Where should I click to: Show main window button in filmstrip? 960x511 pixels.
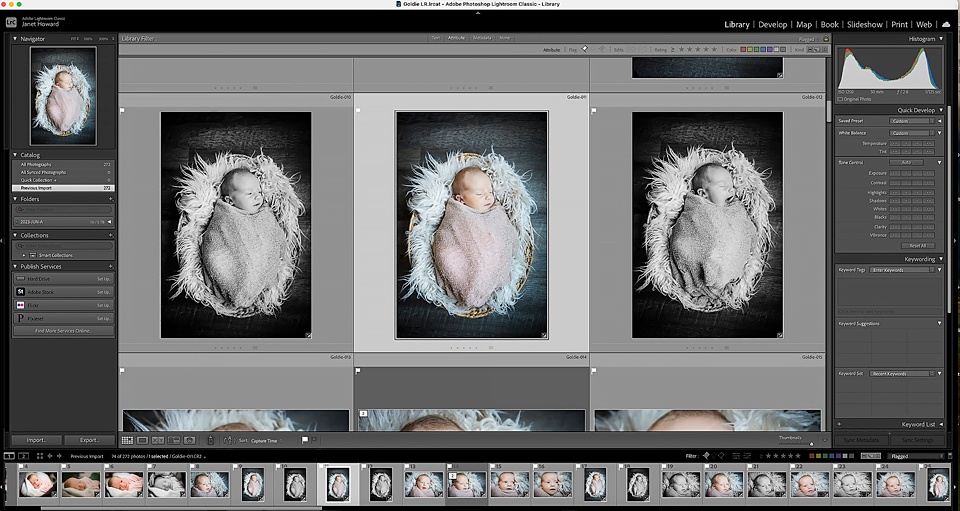tap(9, 456)
